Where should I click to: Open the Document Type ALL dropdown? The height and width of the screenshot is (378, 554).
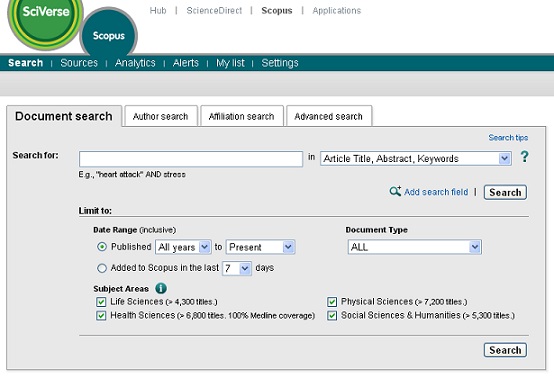point(414,247)
